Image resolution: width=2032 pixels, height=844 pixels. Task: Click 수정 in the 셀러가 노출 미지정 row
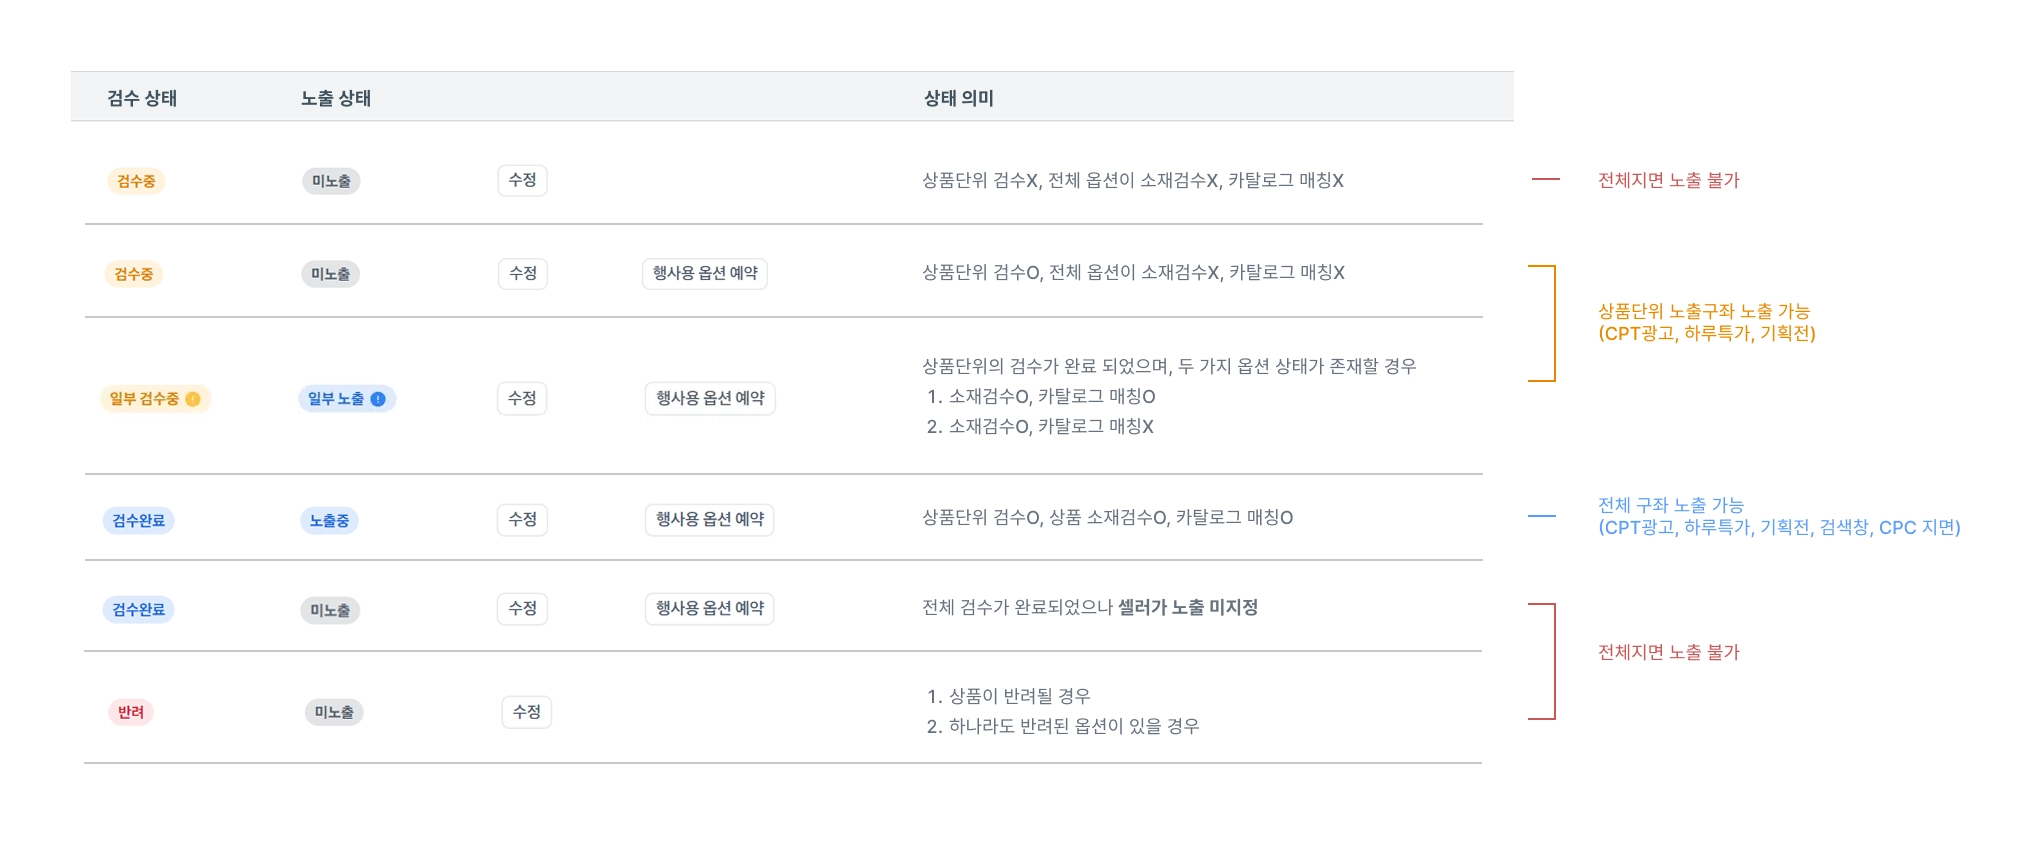pyautogui.click(x=522, y=608)
